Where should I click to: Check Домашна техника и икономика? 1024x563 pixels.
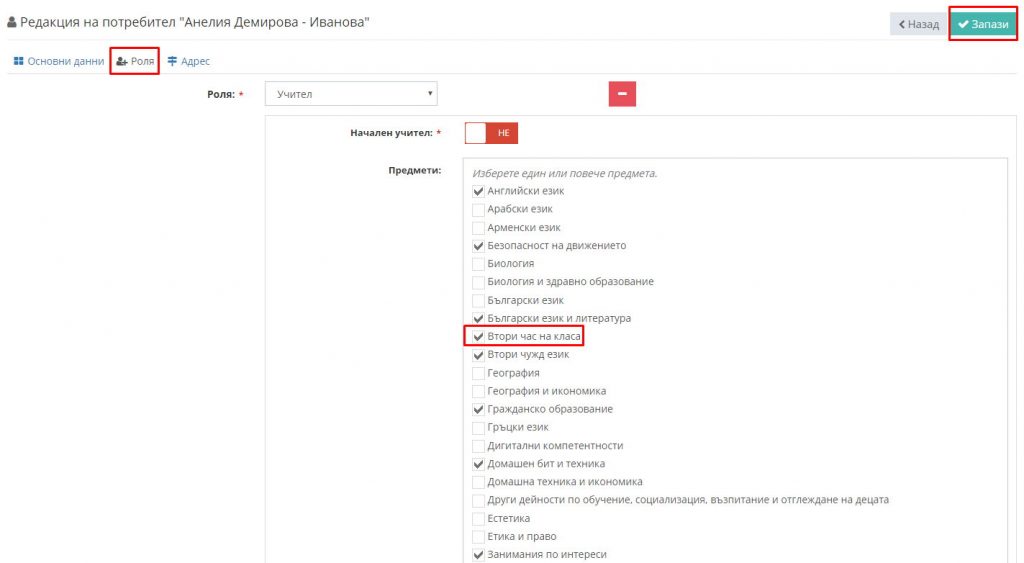478,482
